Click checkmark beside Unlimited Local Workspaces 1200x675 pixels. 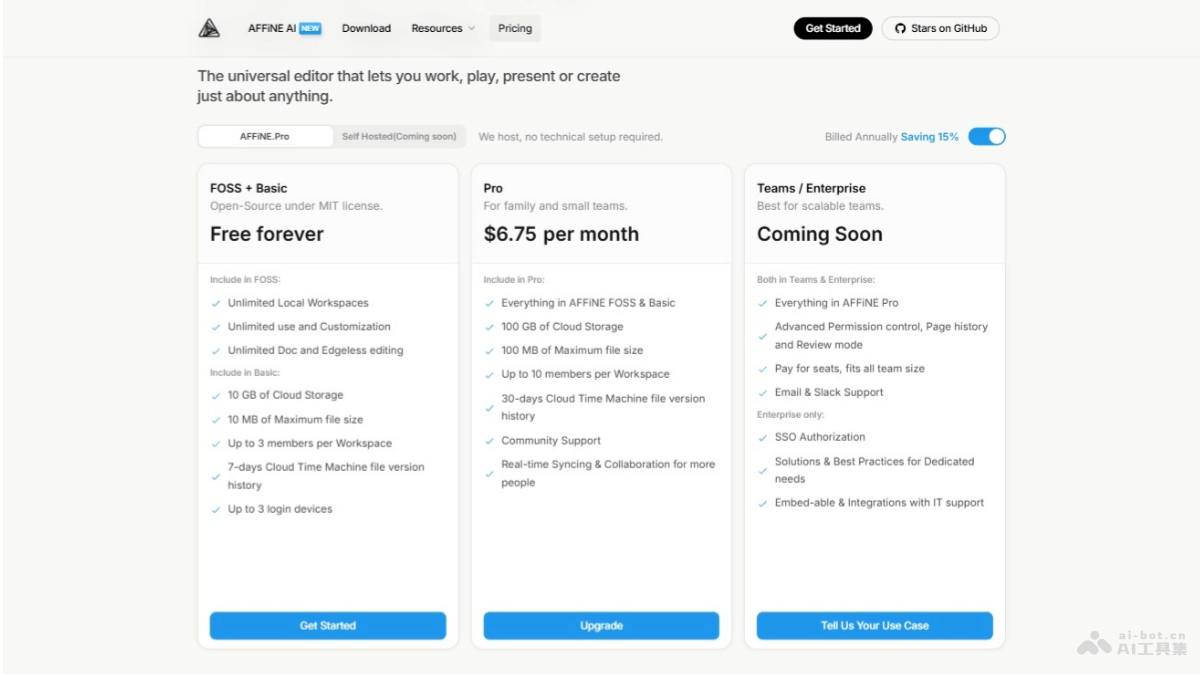pyautogui.click(x=216, y=303)
